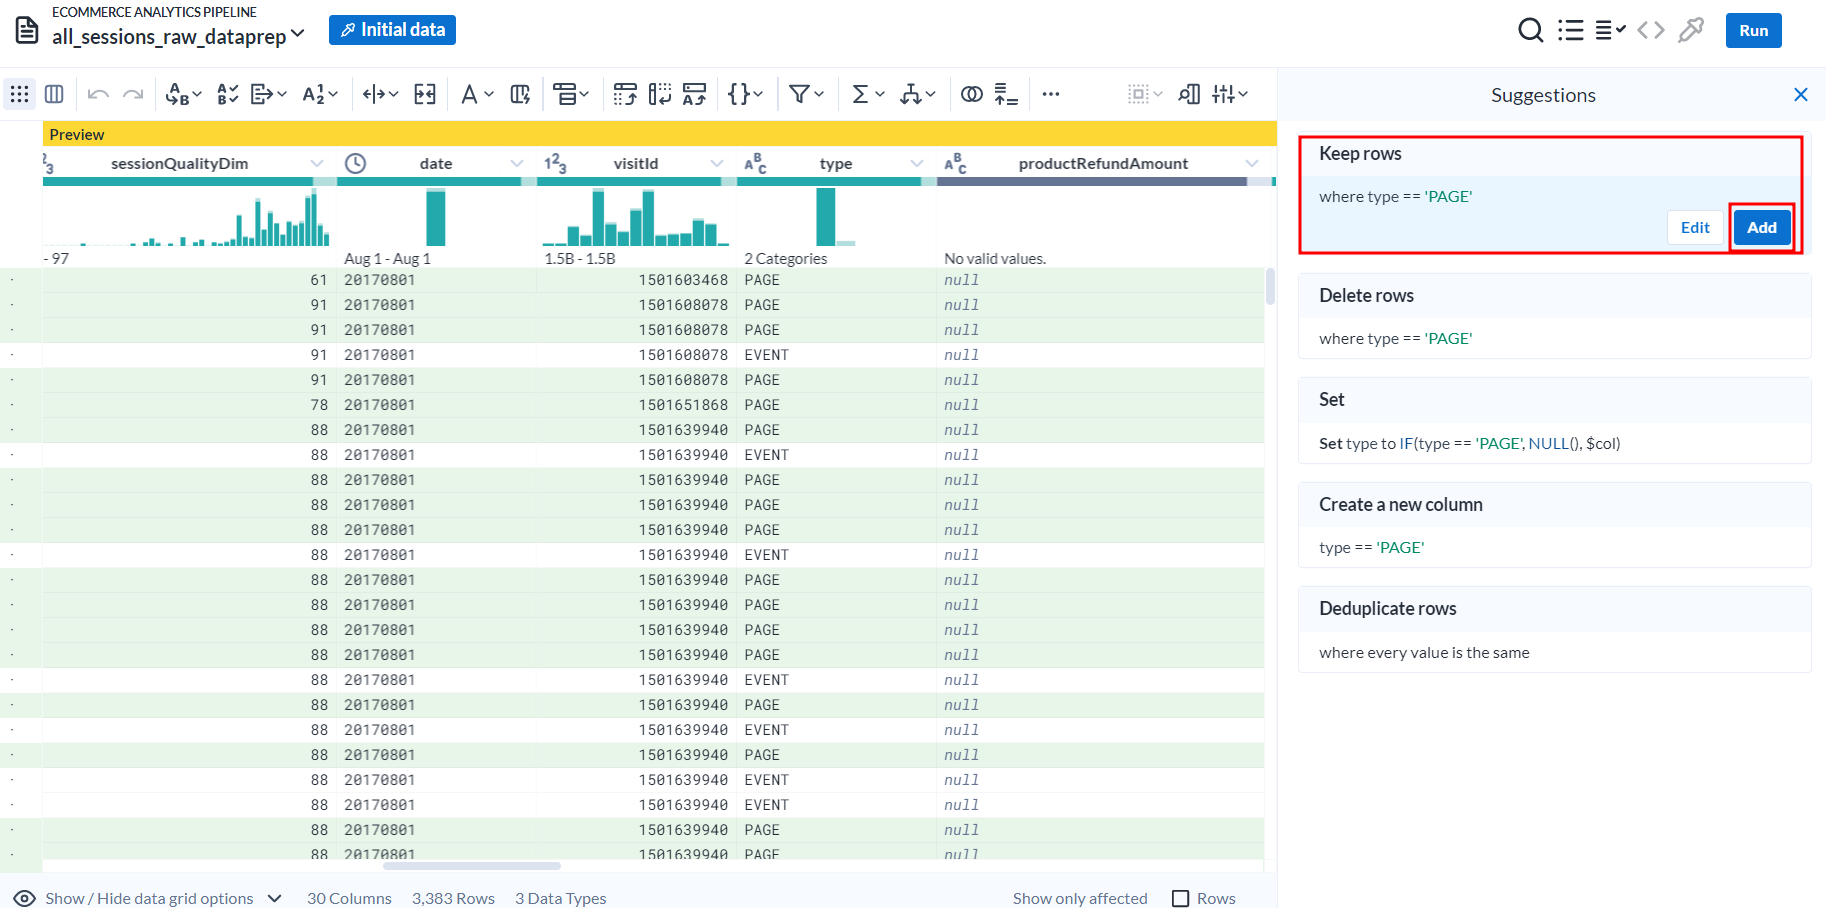This screenshot has height=908, width=1826.
Task: Click Add on Keep rows suggestion
Action: 1762,228
